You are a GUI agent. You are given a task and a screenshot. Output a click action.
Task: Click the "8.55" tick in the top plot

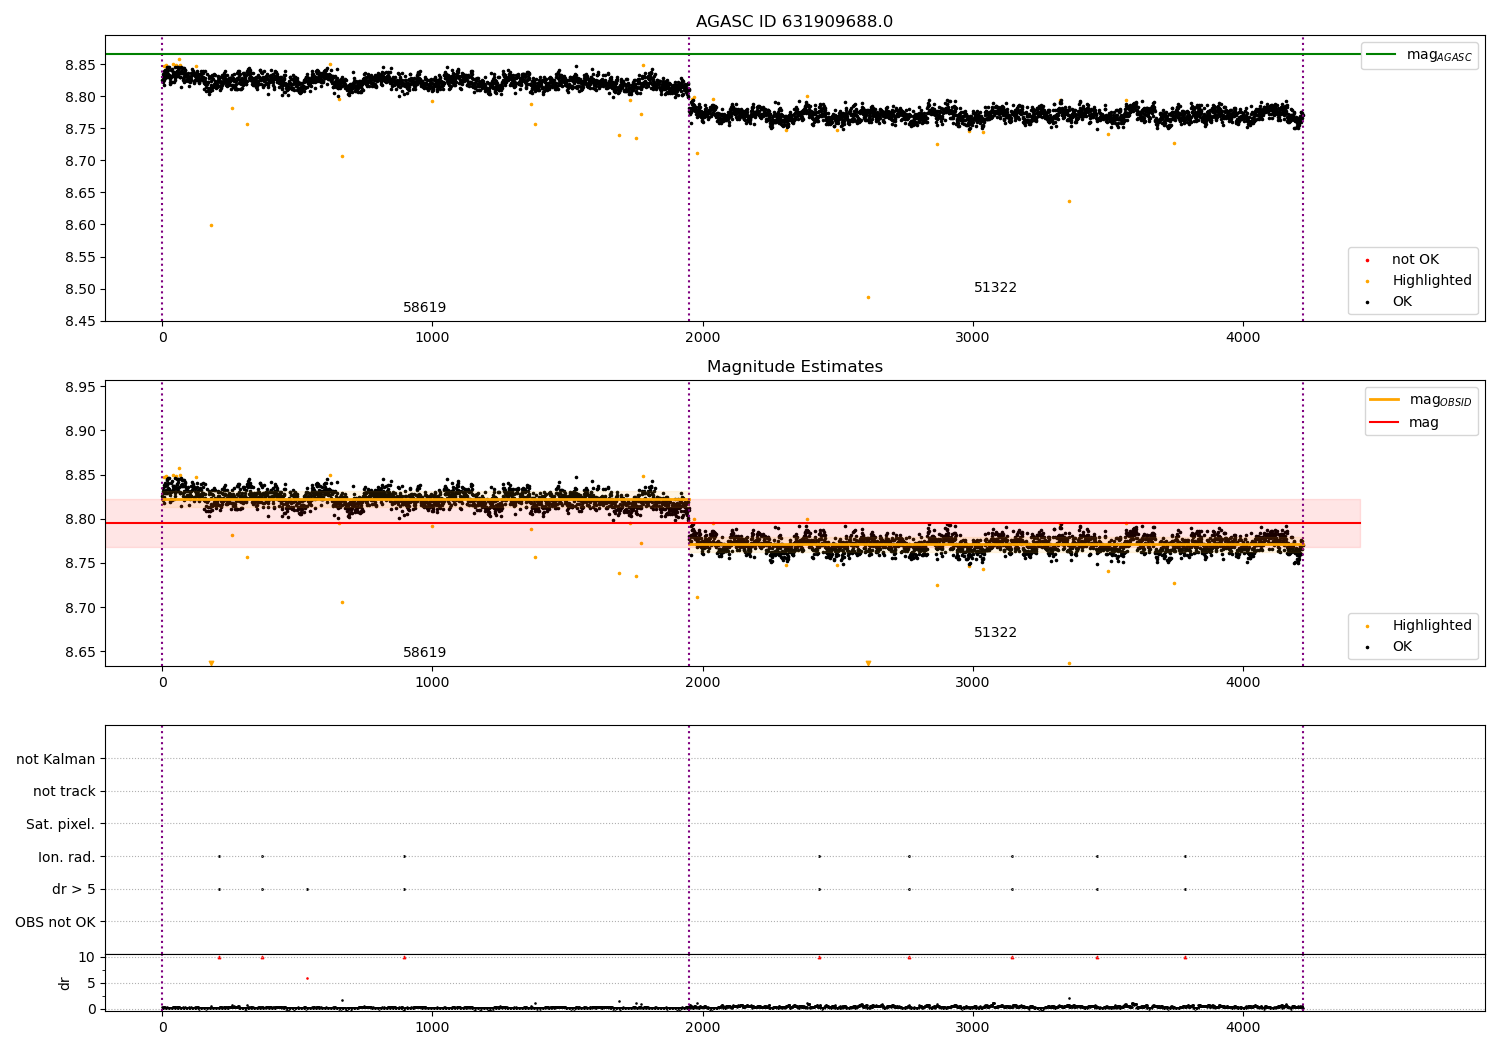pyautogui.click(x=80, y=258)
